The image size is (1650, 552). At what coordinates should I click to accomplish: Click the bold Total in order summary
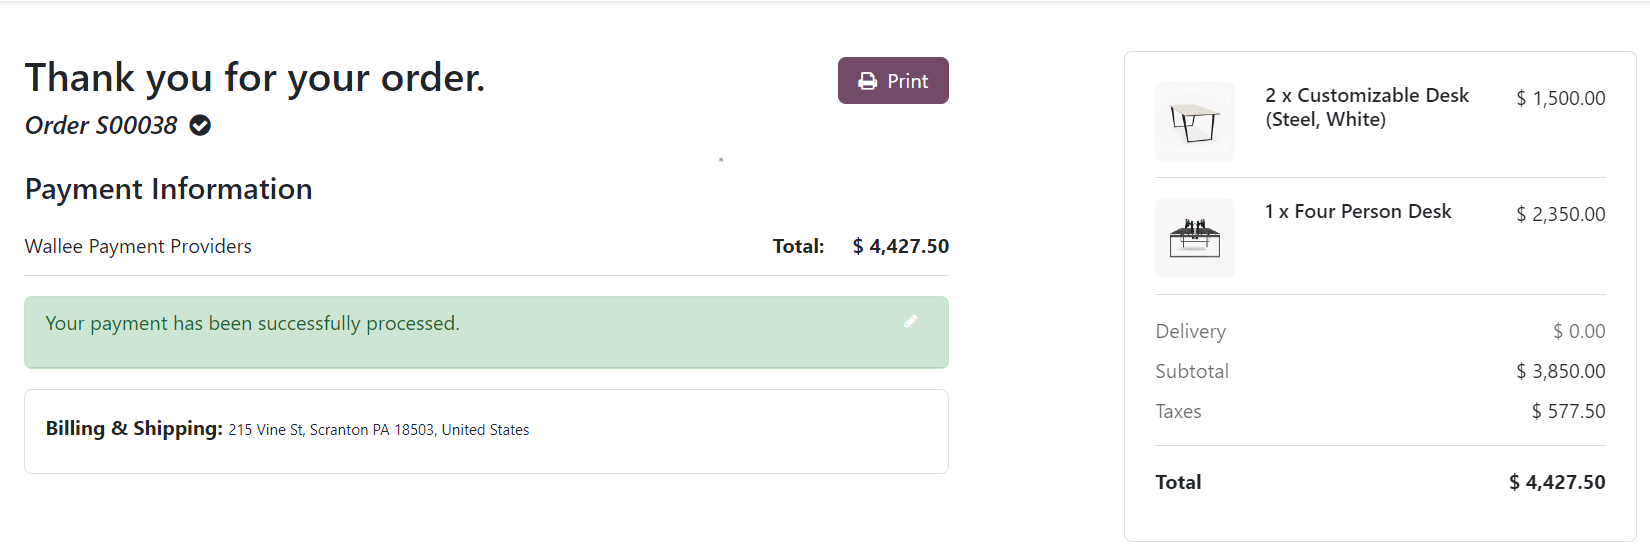click(1178, 482)
